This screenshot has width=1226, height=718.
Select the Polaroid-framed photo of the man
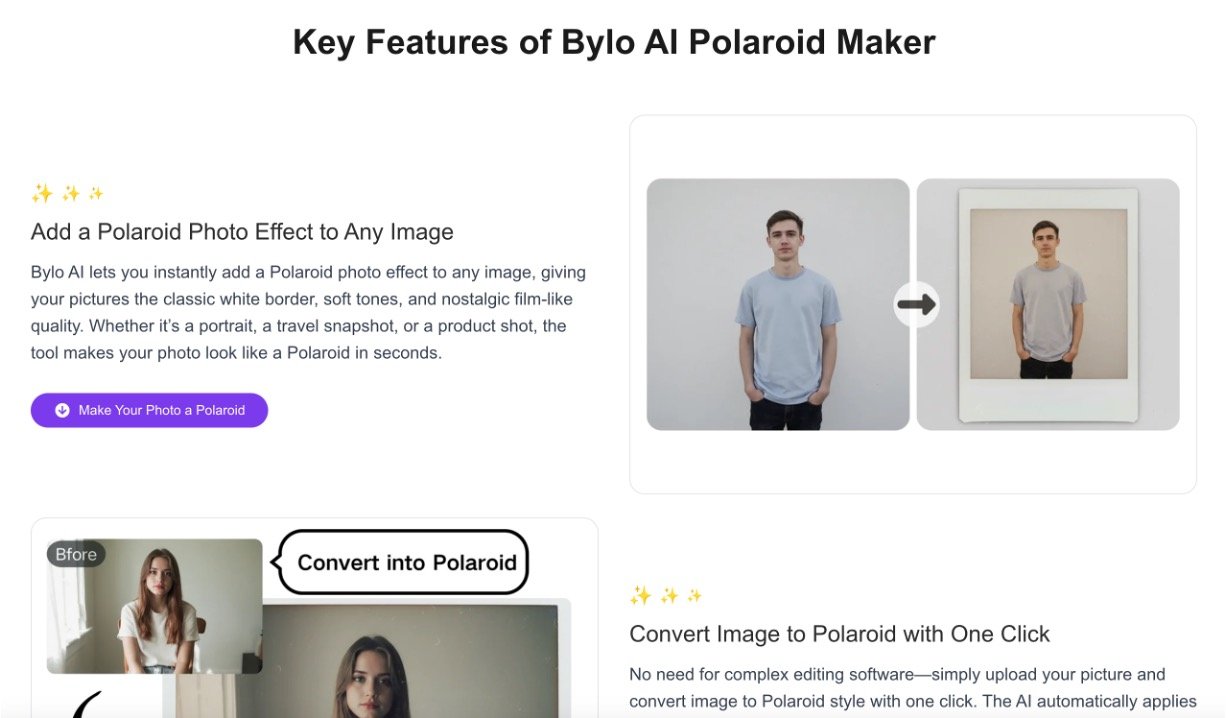pyautogui.click(x=1048, y=304)
